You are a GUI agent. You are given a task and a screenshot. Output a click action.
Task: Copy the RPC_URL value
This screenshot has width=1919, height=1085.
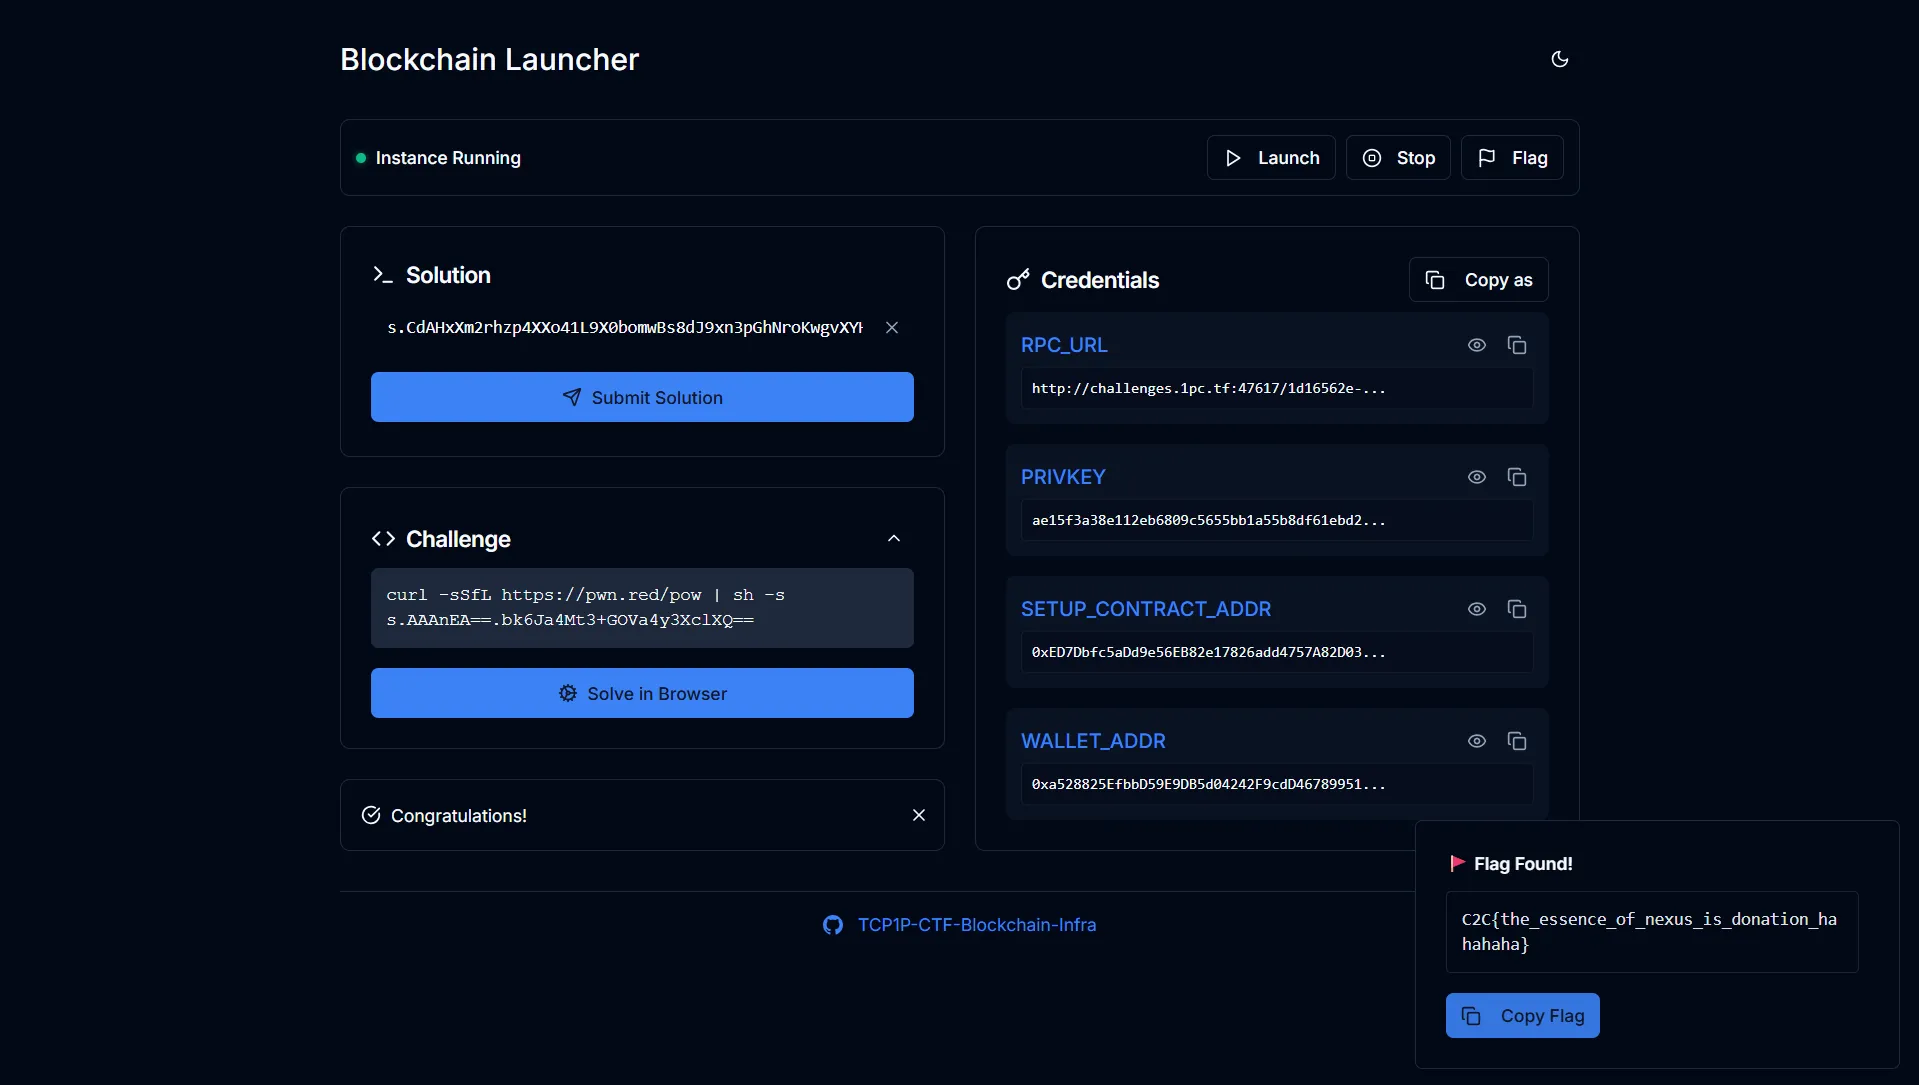pyautogui.click(x=1516, y=345)
